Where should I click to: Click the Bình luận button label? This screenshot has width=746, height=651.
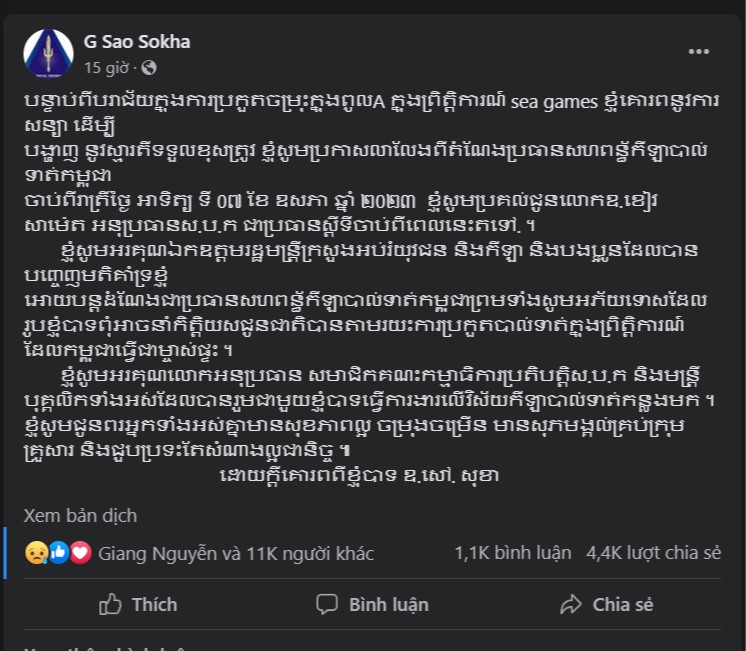click(389, 604)
